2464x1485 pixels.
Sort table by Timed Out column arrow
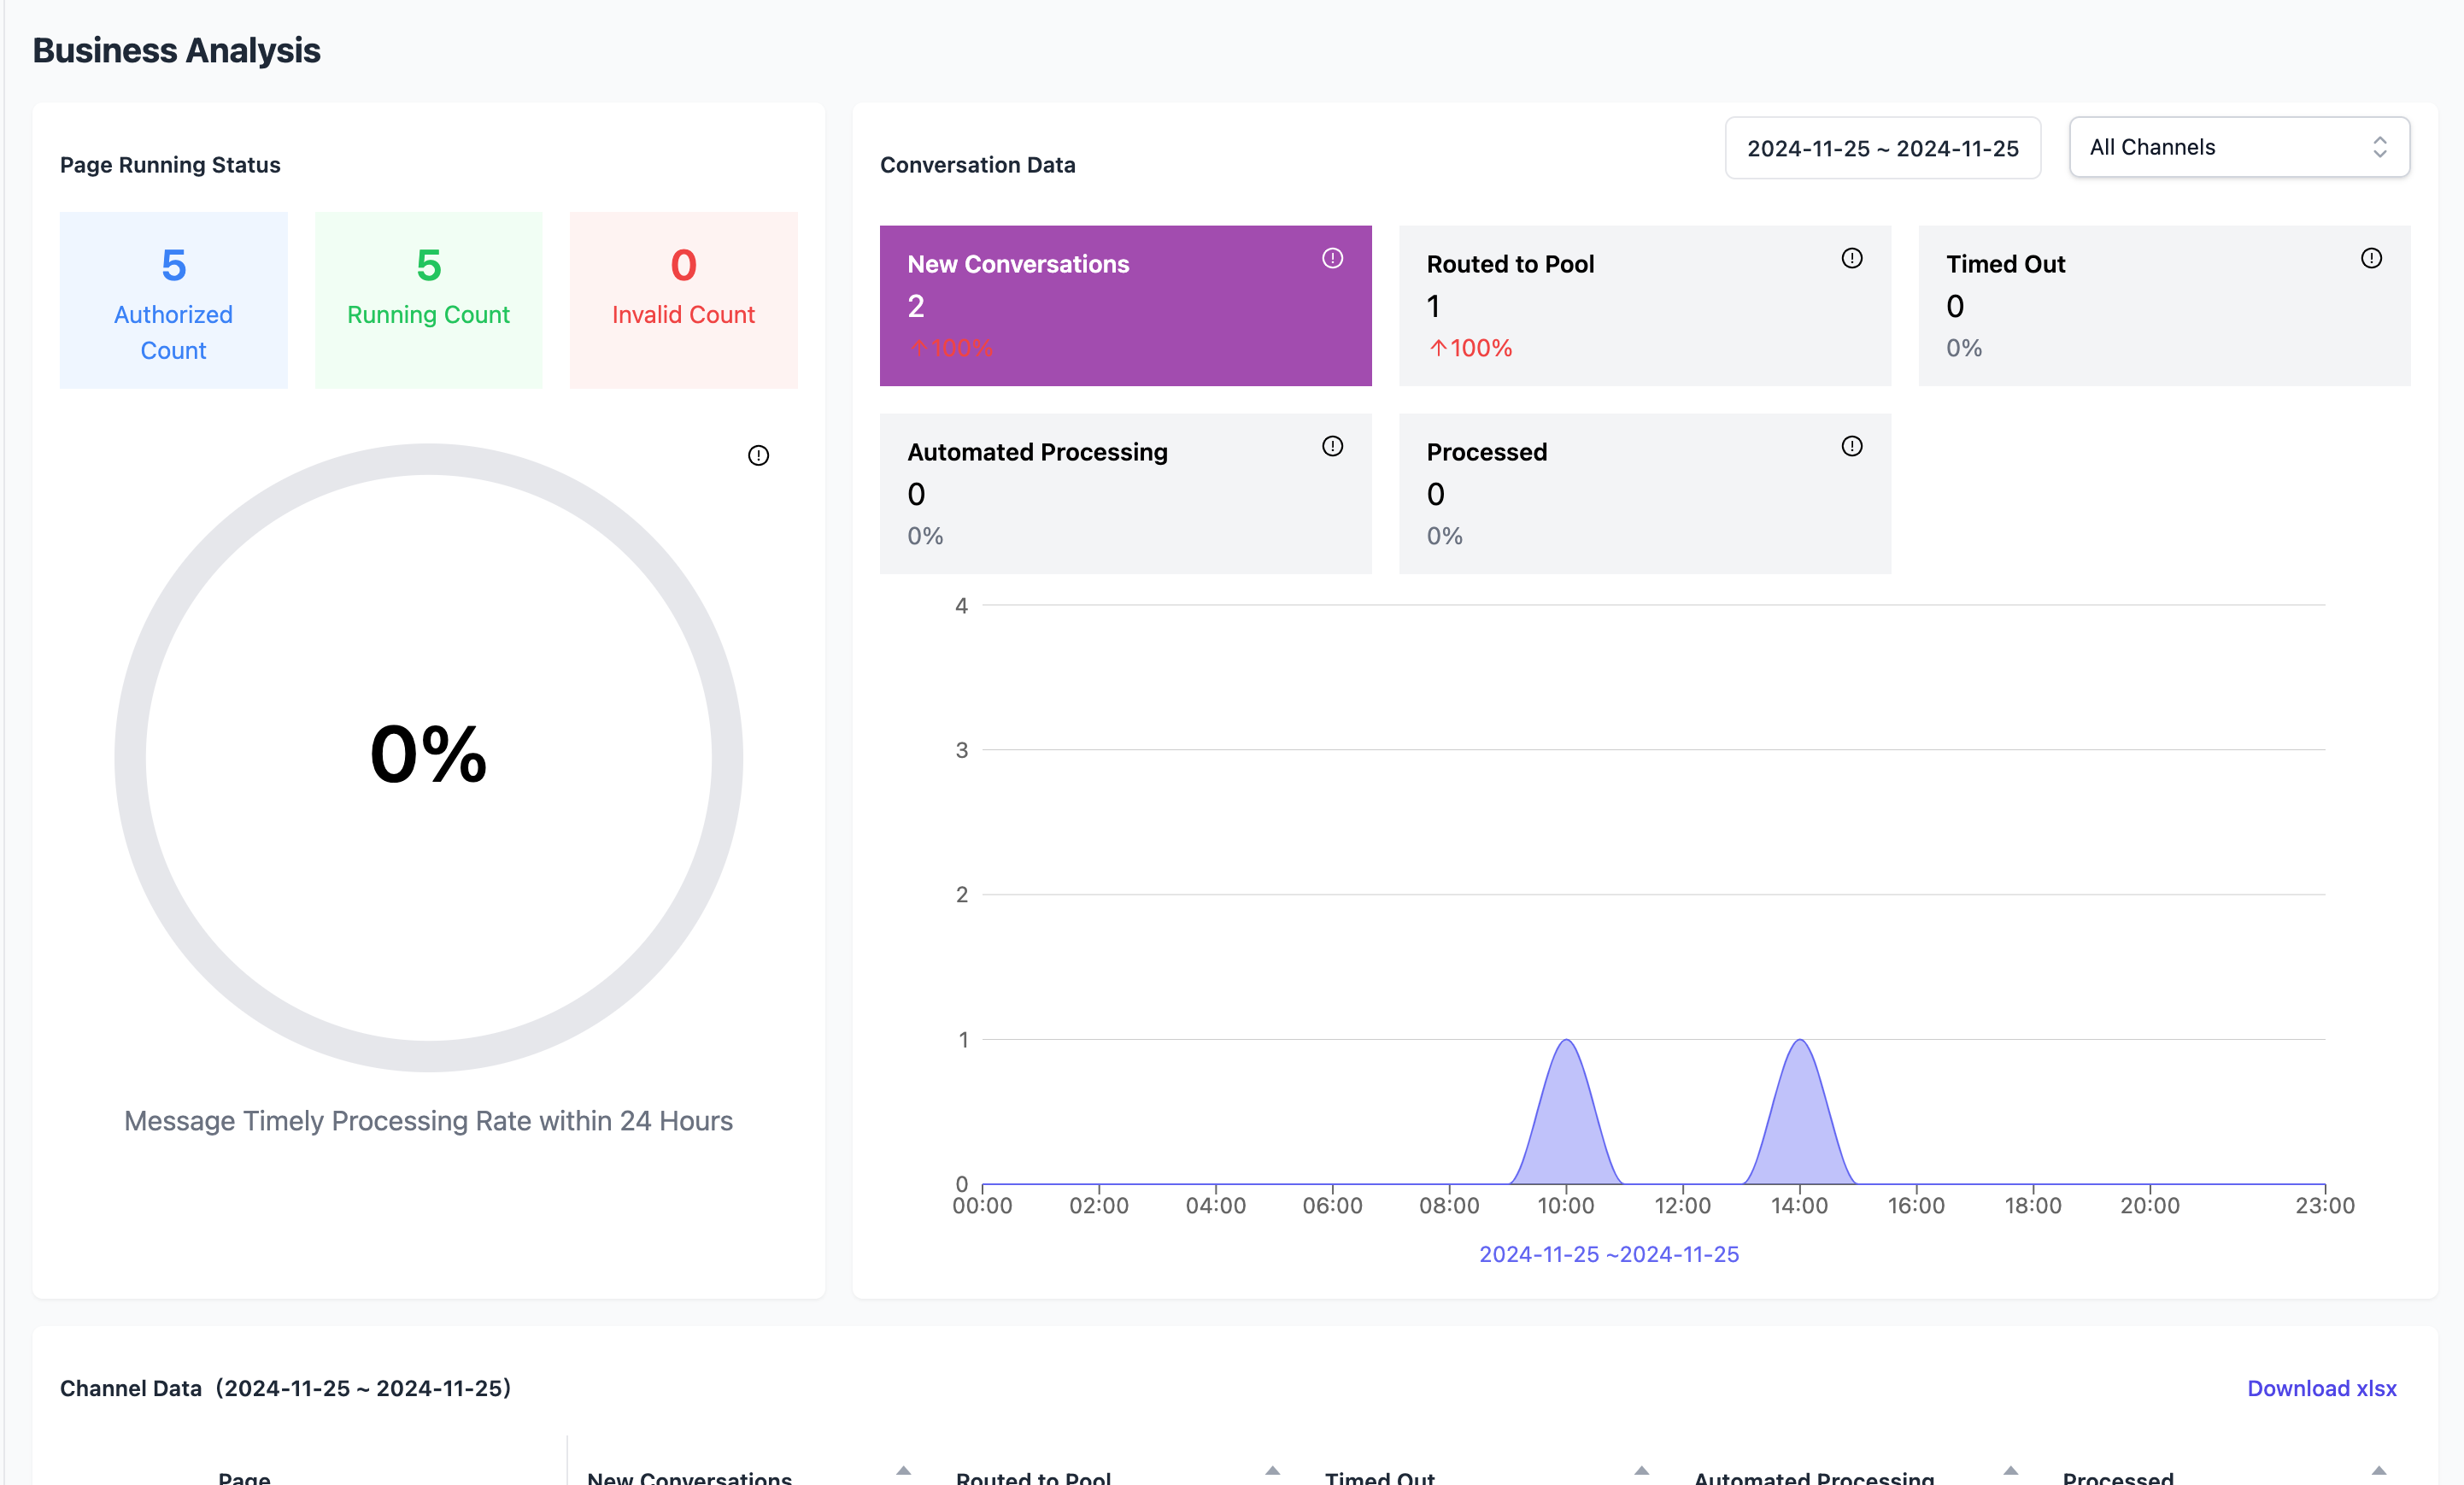1641,1471
